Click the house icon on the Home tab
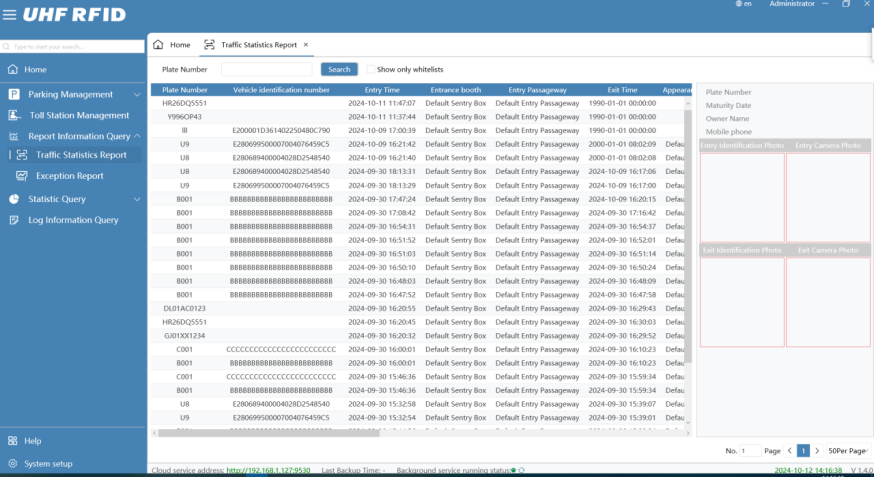Image resolution: width=875 pixels, height=478 pixels. 158,45
